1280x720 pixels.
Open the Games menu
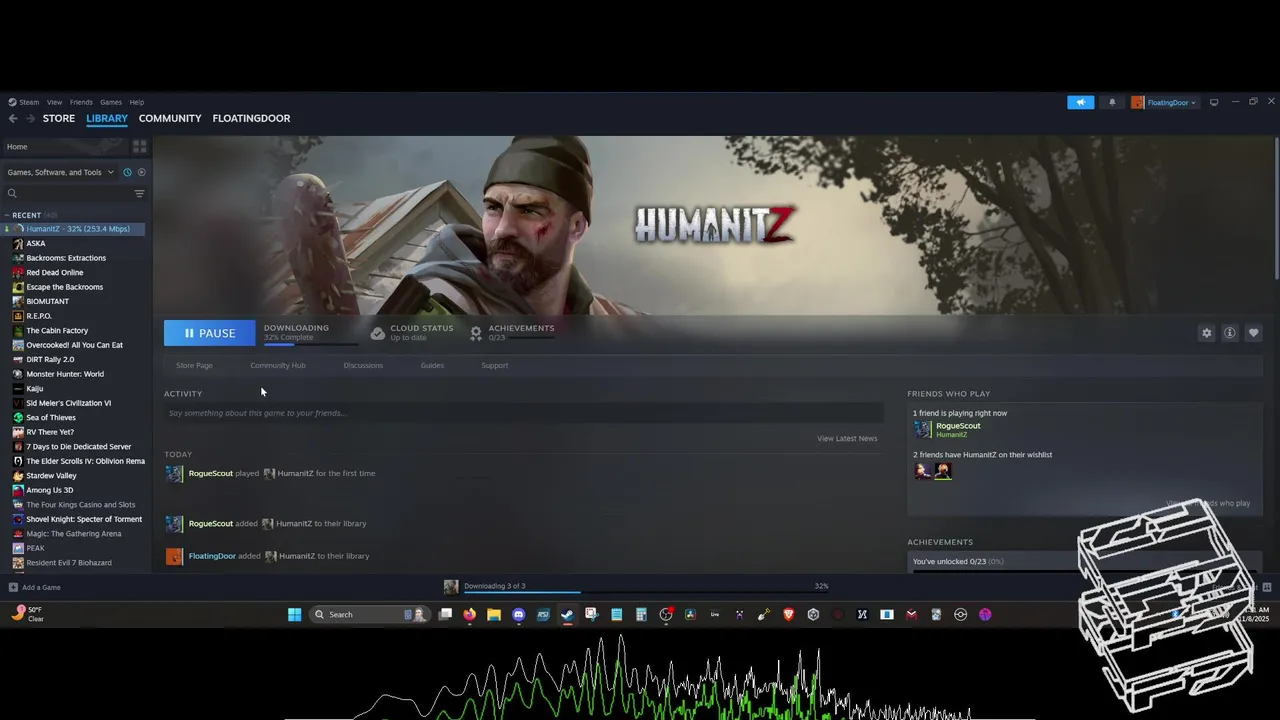click(x=111, y=102)
